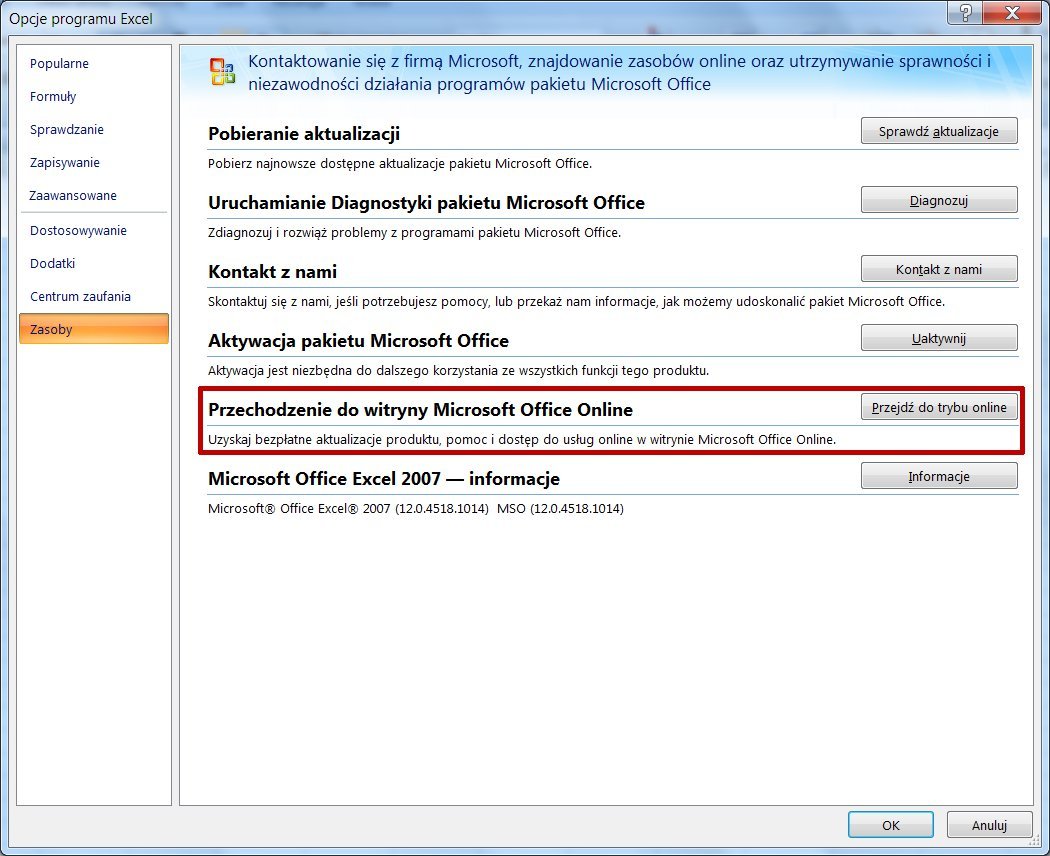The width and height of the screenshot is (1050, 856).
Task: Select the Dodatki category
Action: [93, 263]
